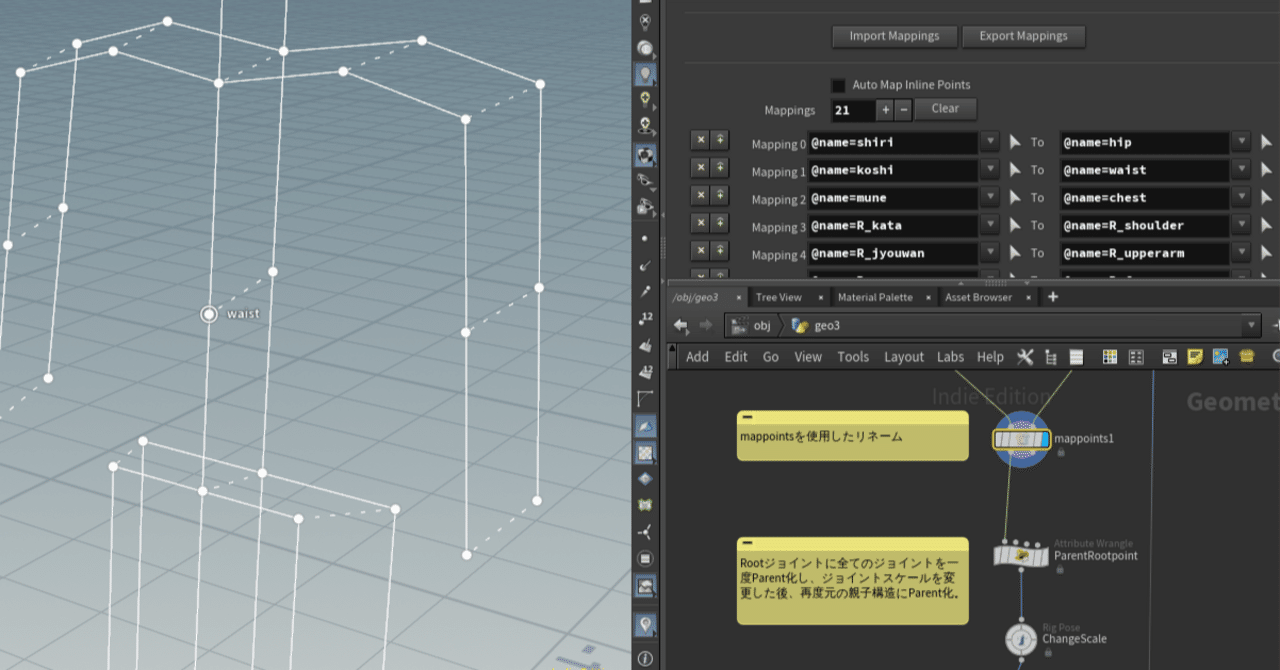Enable Auto Map Inline Points

click(x=838, y=85)
